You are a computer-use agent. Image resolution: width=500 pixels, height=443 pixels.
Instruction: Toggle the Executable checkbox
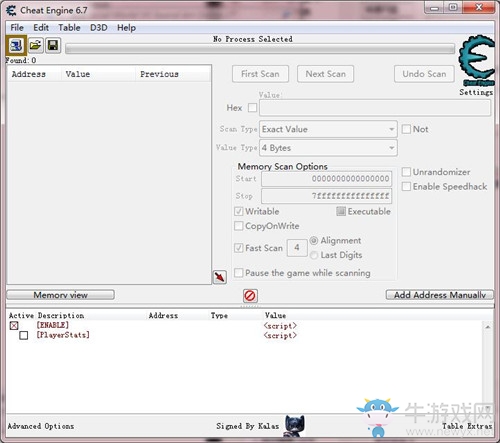coord(341,211)
